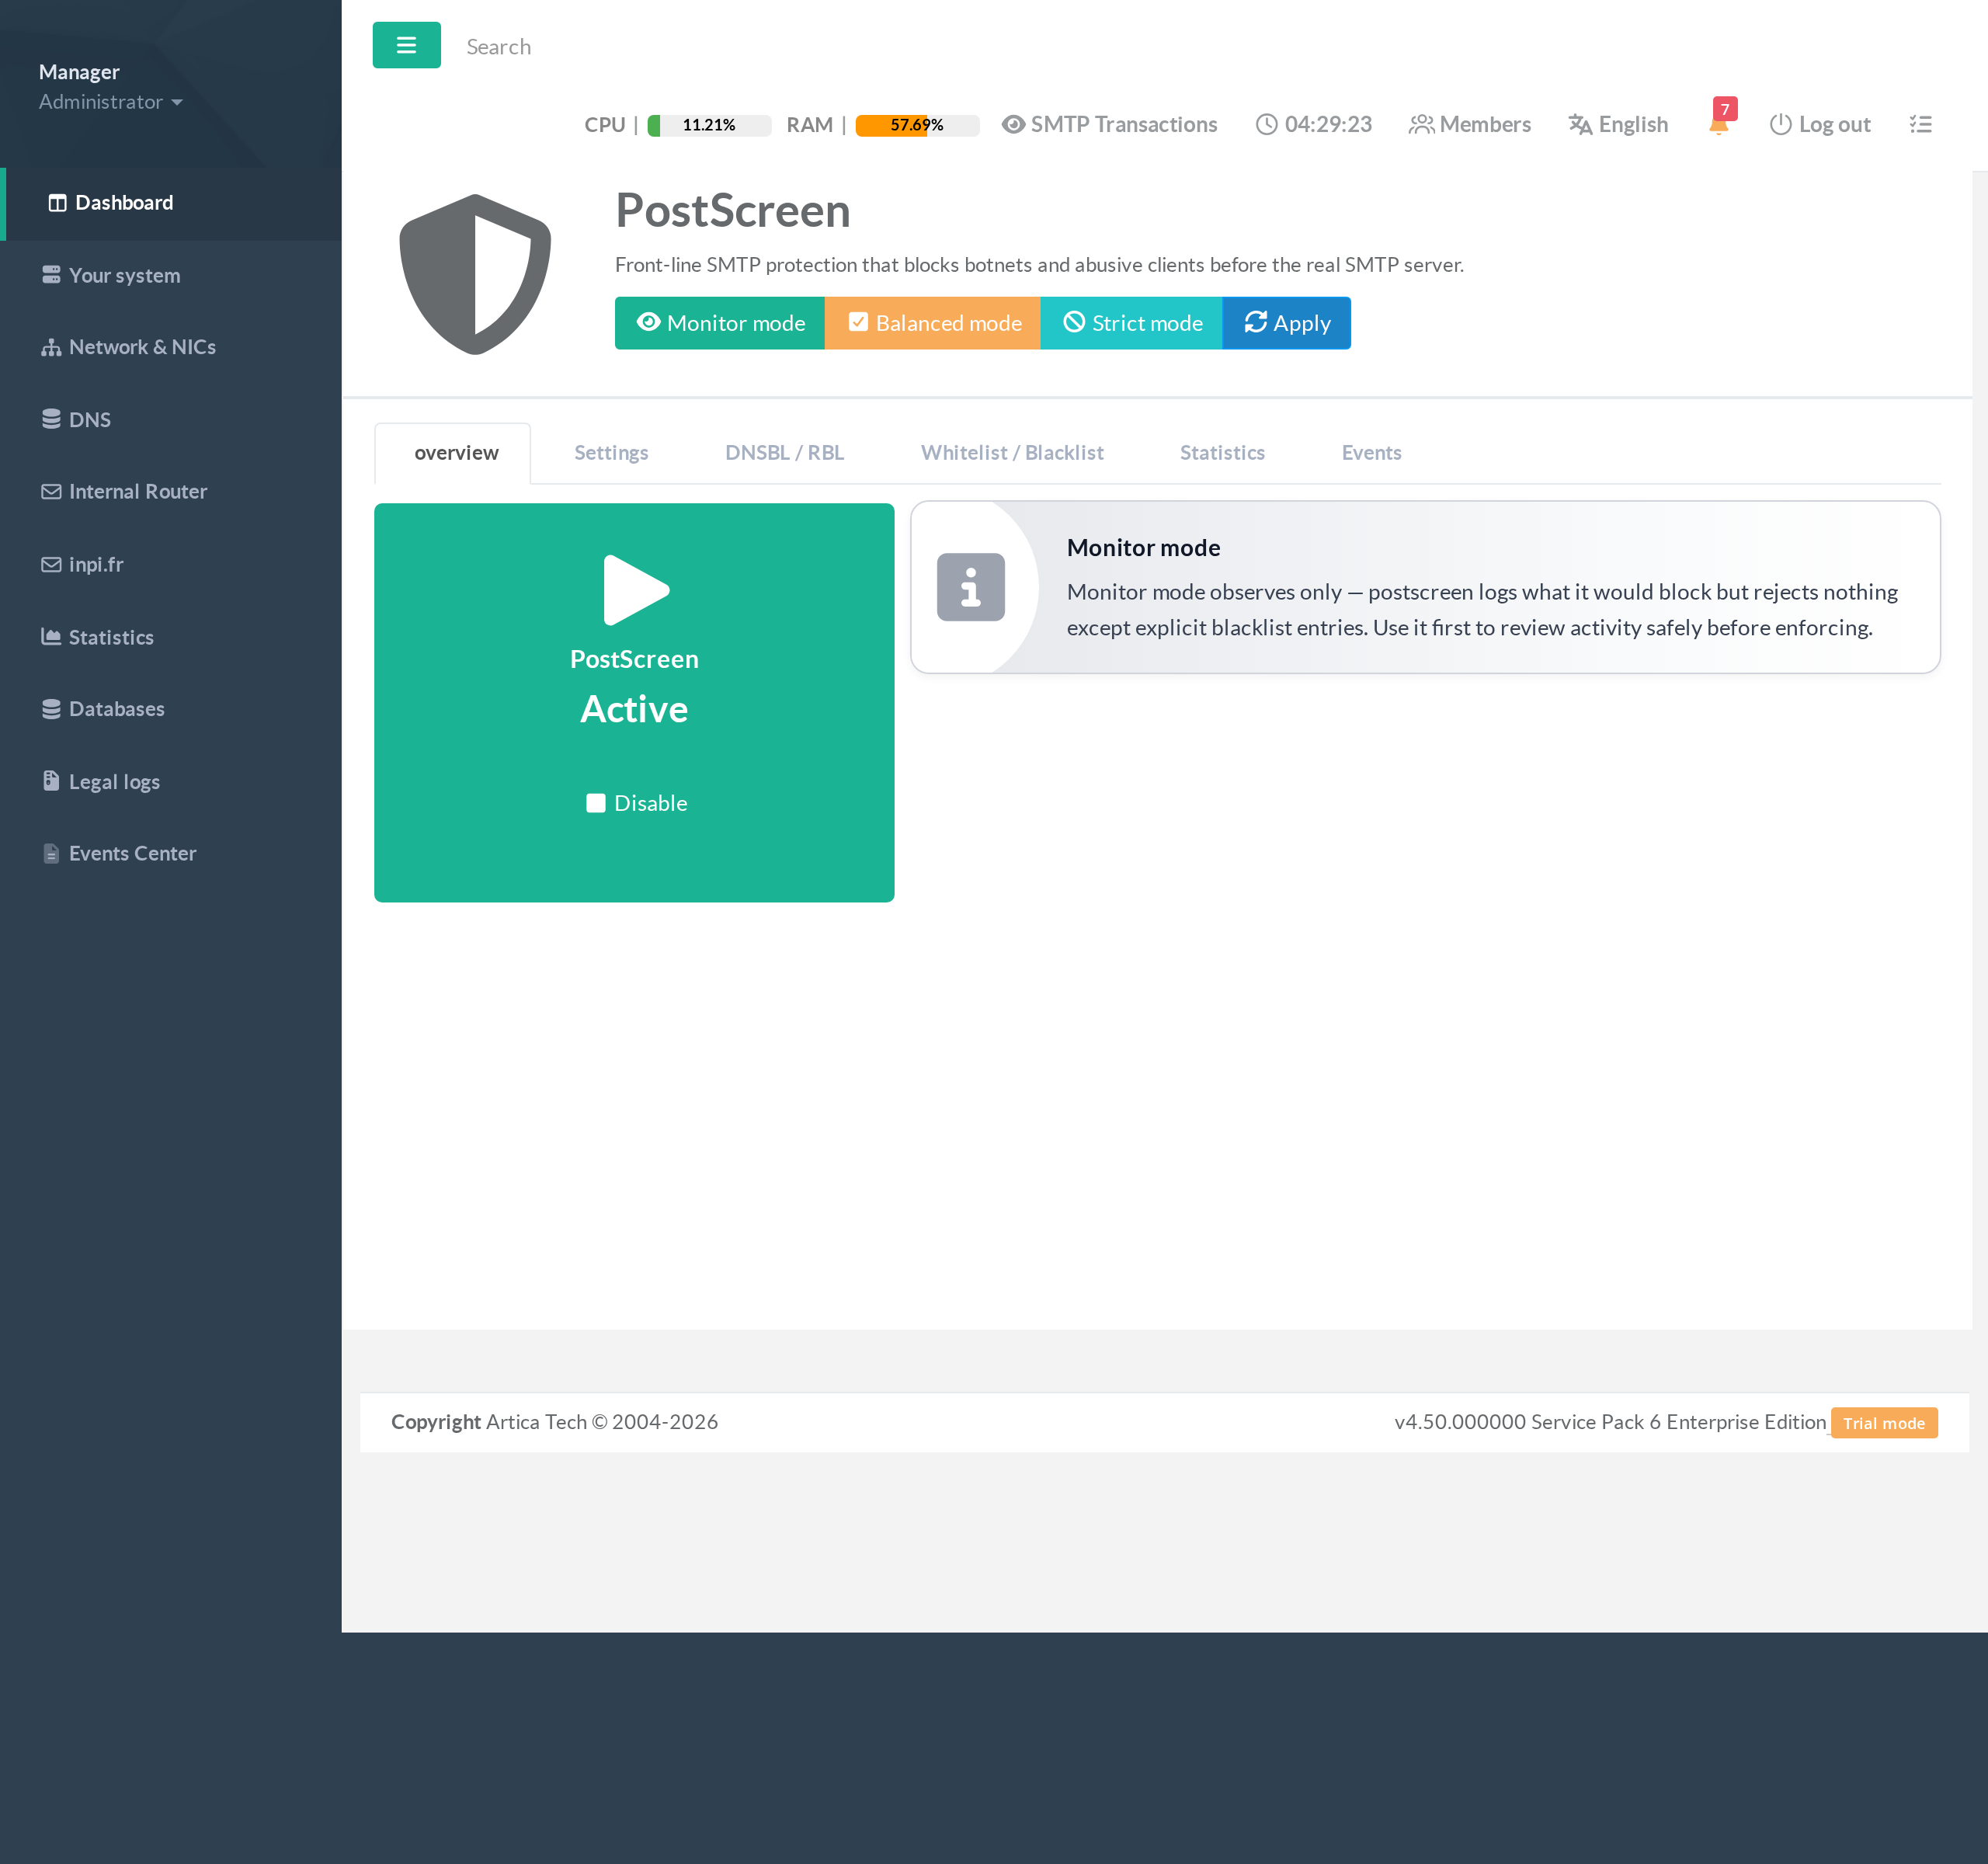Image resolution: width=1988 pixels, height=1864 pixels.
Task: Select Balanced mode
Action: pyautogui.click(x=933, y=323)
